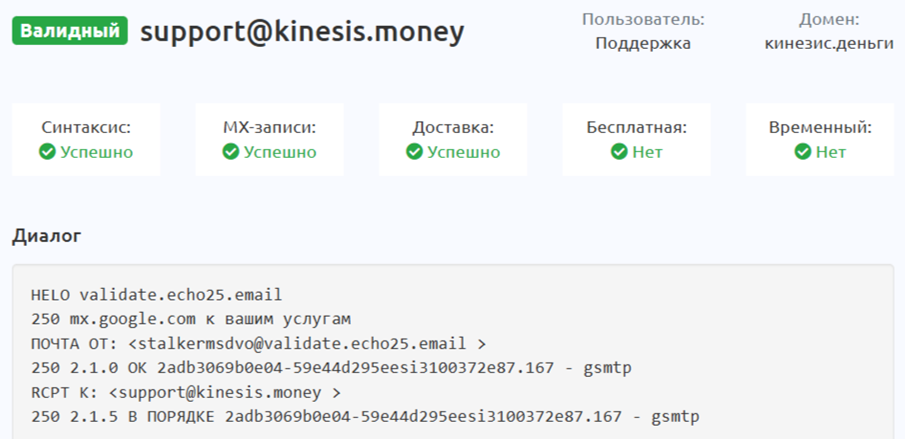
Task: Click the green check icon under Синтаксис
Action: (x=47, y=152)
